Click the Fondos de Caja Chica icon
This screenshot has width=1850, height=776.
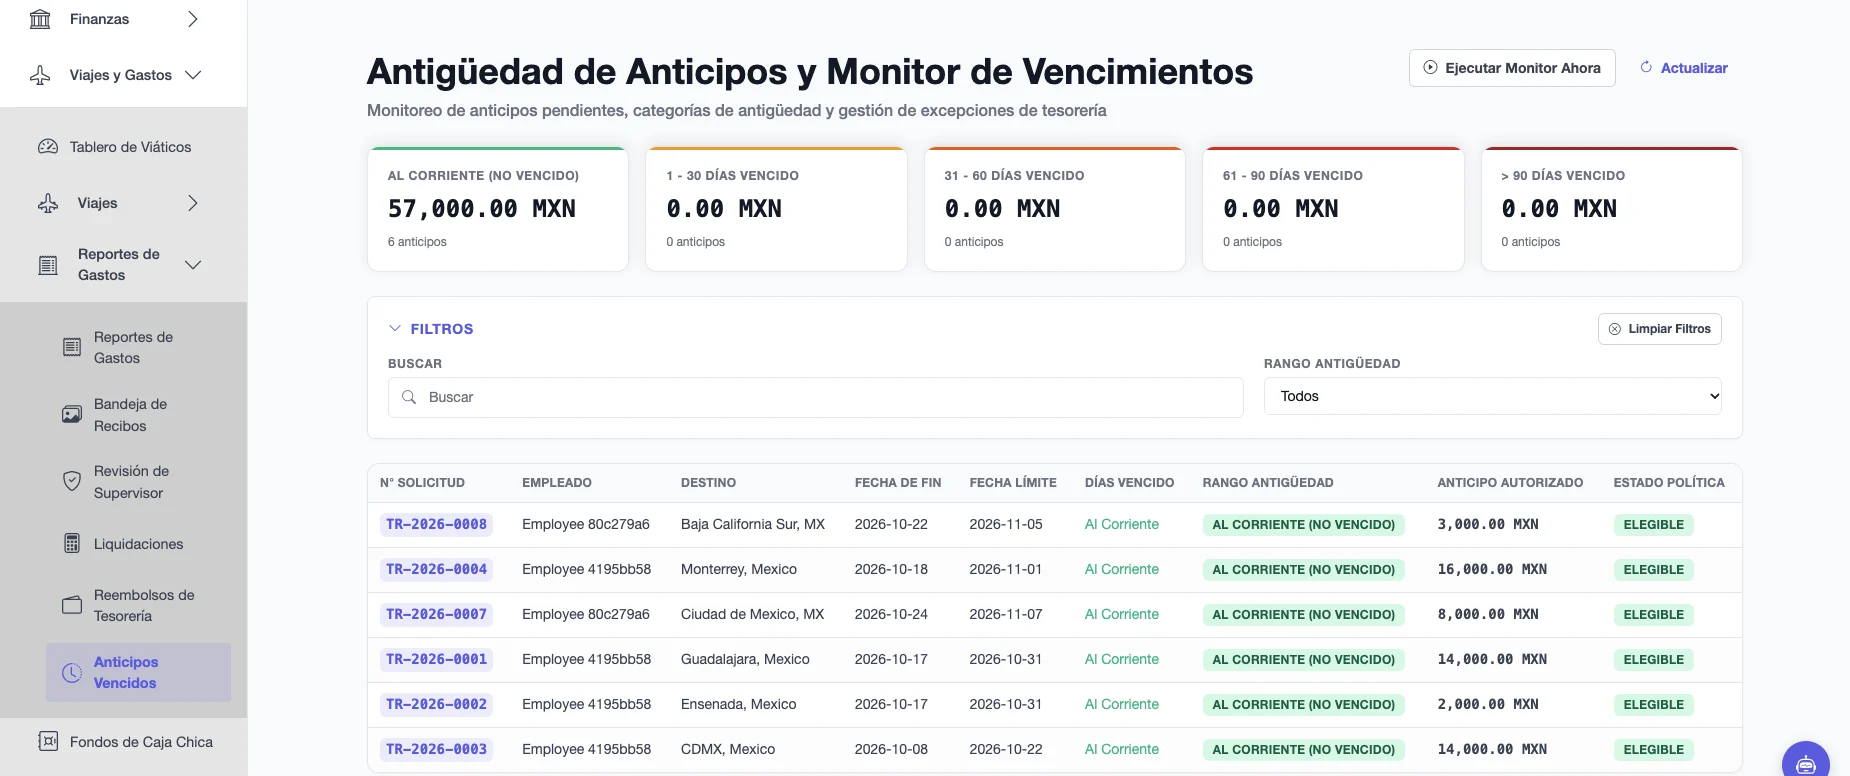[48, 742]
